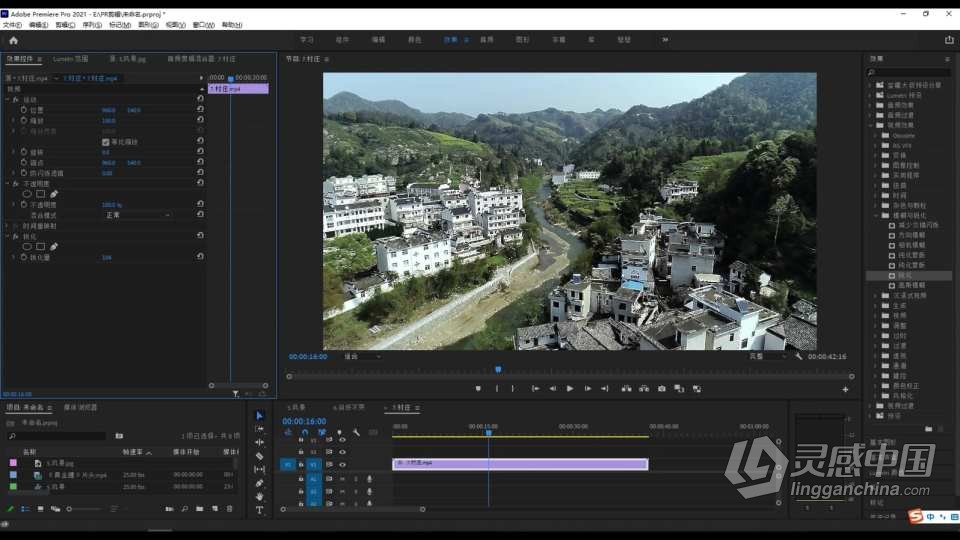The width and height of the screenshot is (960, 540).
Task: Select the Selection tool arrow
Action: tap(259, 416)
